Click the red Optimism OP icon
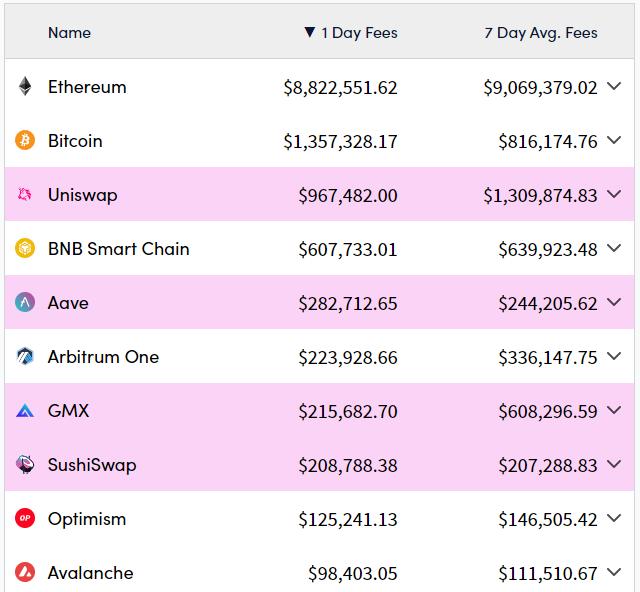 (x=25, y=519)
